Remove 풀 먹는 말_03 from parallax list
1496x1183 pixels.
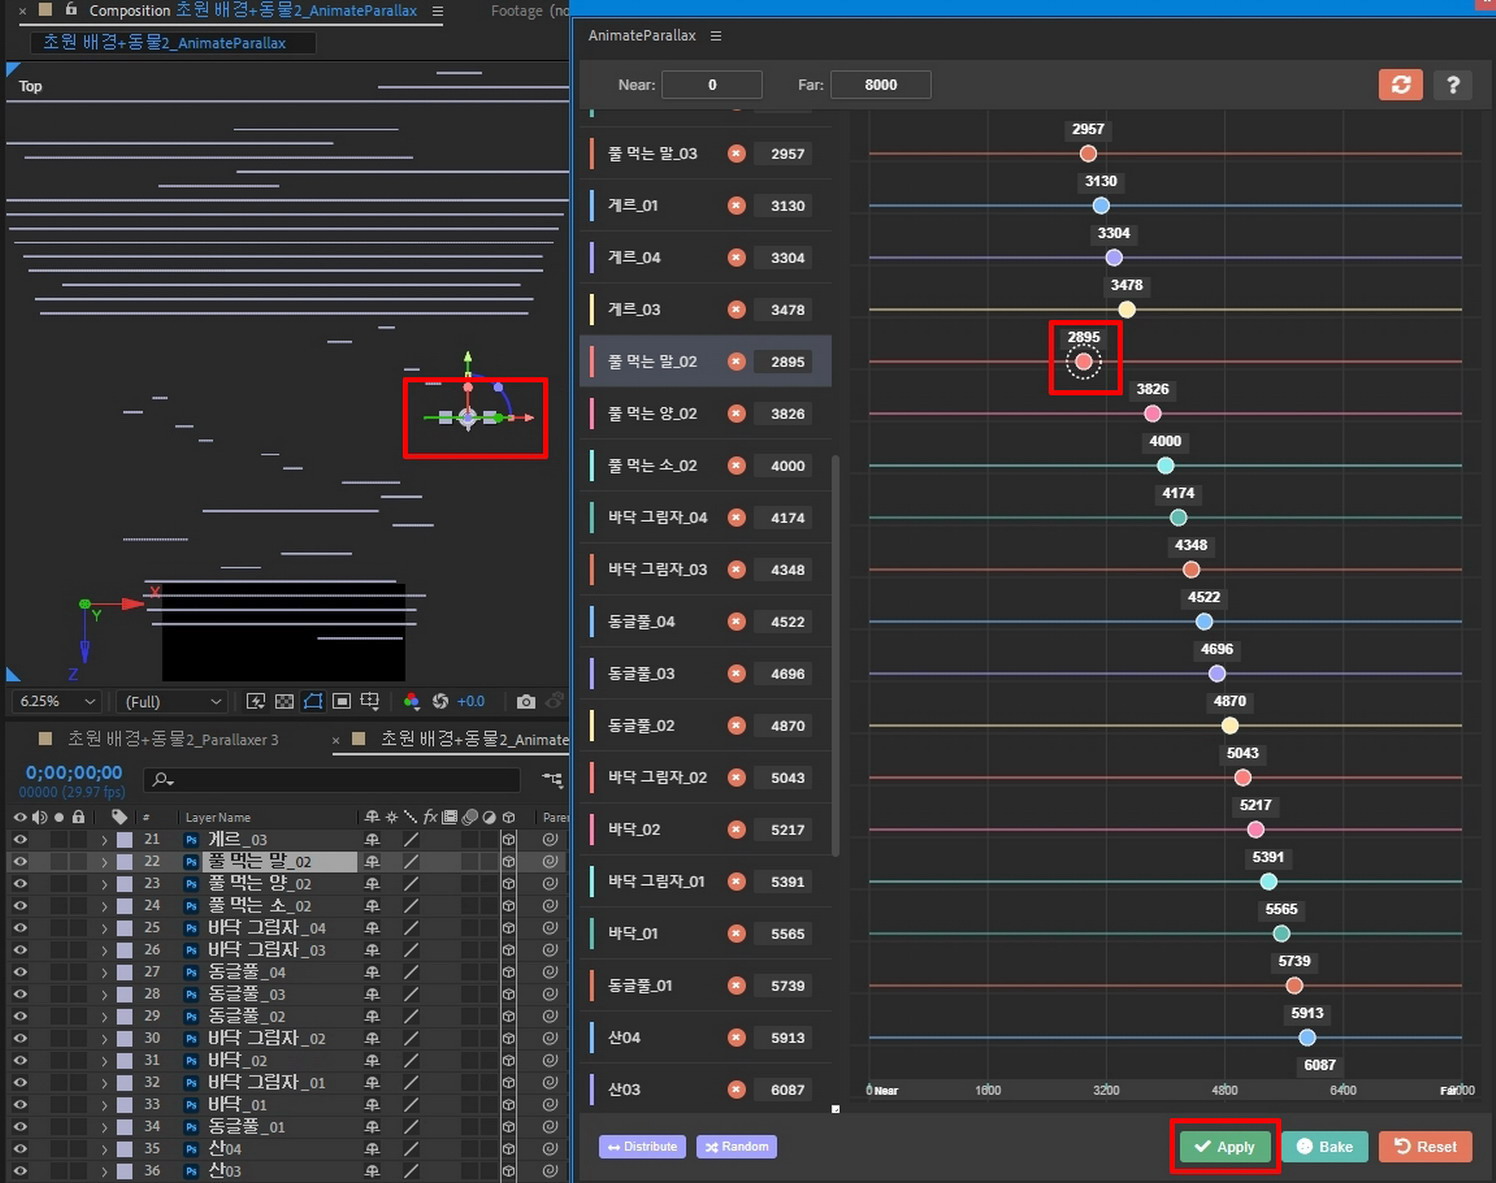click(736, 154)
